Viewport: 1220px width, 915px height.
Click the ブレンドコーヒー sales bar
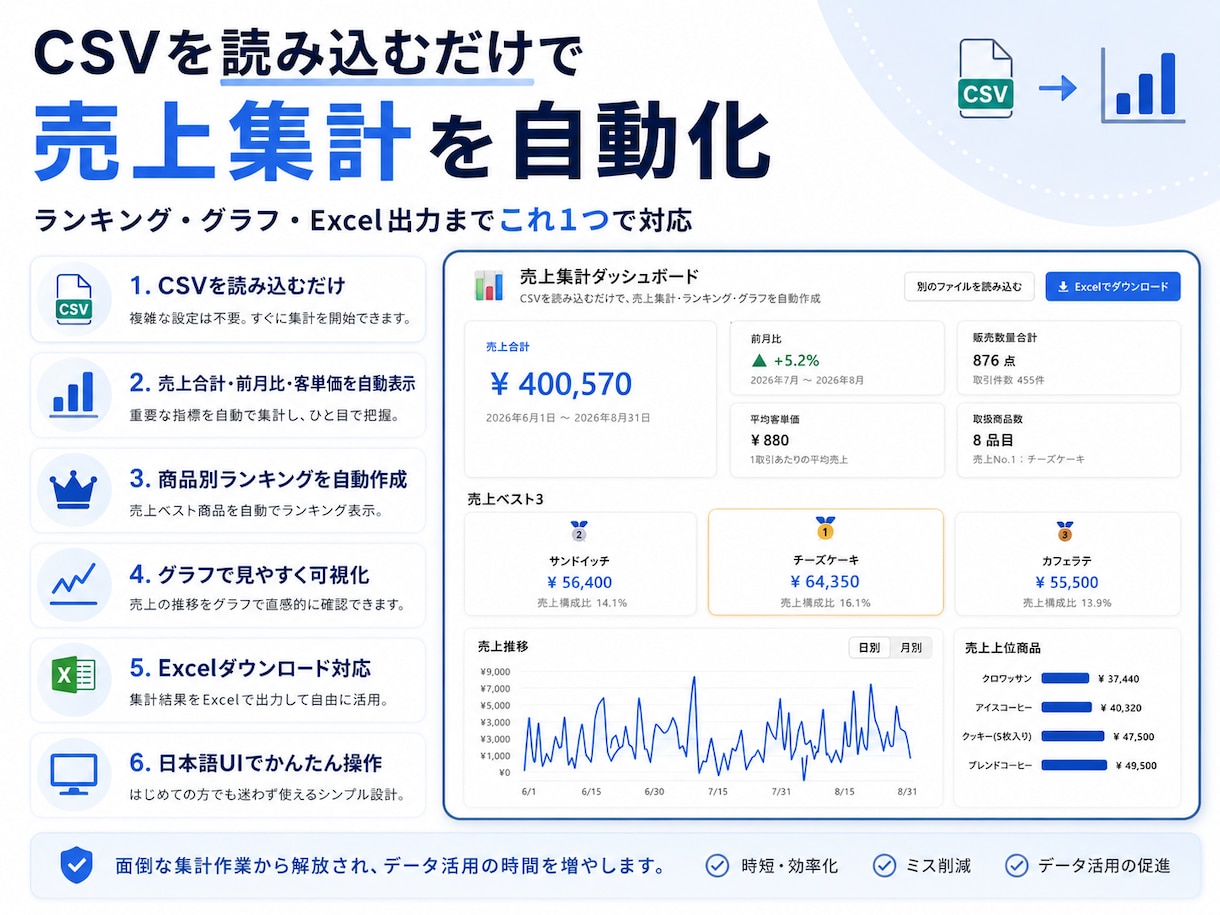pos(1074,765)
